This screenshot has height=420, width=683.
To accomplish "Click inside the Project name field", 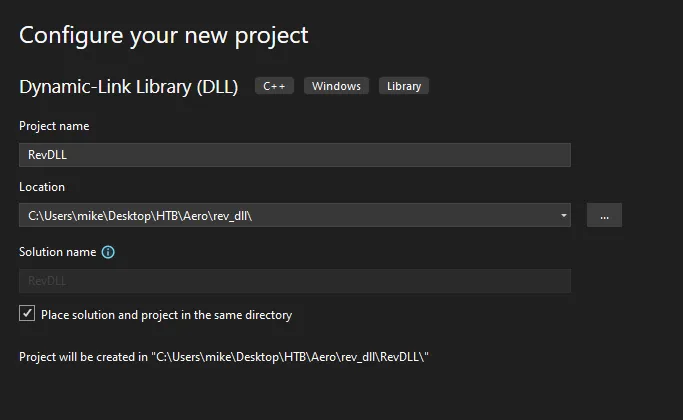I will pos(295,155).
